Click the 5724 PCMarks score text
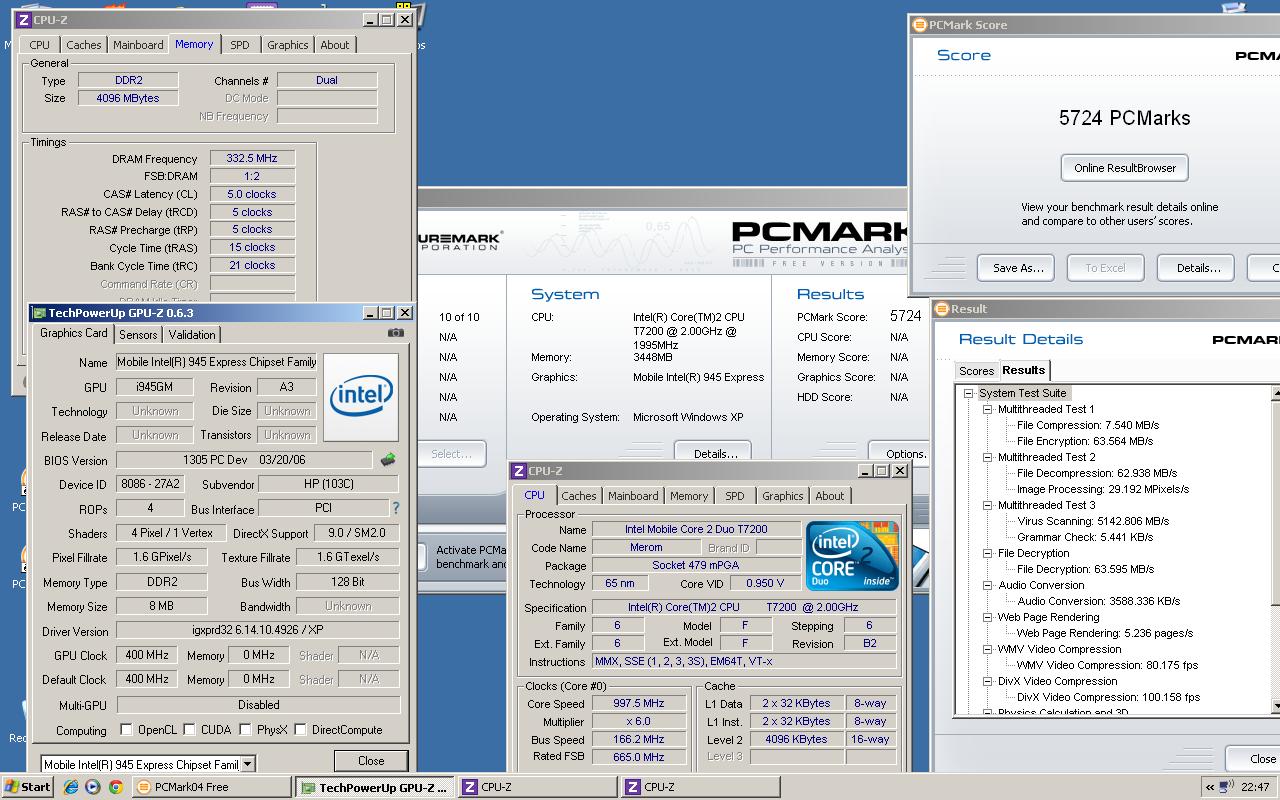The image size is (1280, 800). [x=1125, y=118]
